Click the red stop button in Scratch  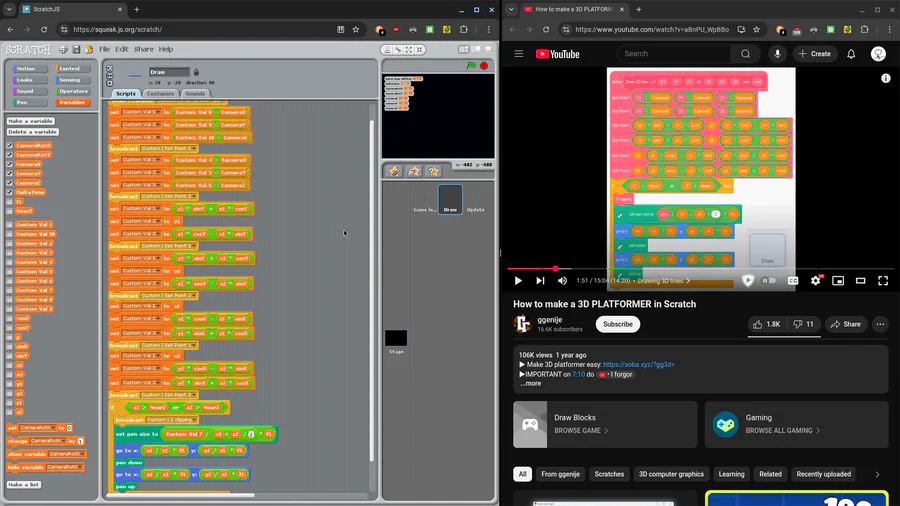tap(484, 66)
